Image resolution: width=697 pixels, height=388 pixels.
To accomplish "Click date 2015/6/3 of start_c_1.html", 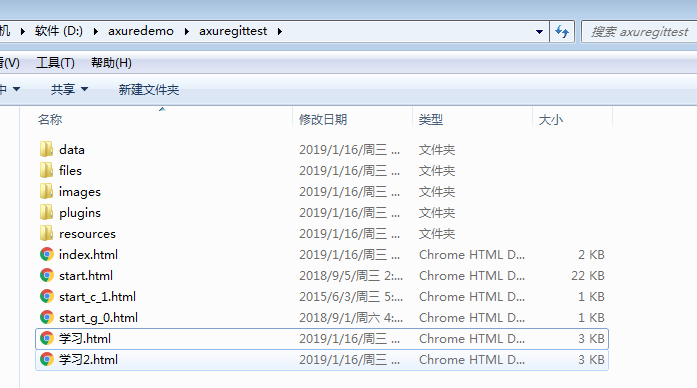I will [351, 296].
